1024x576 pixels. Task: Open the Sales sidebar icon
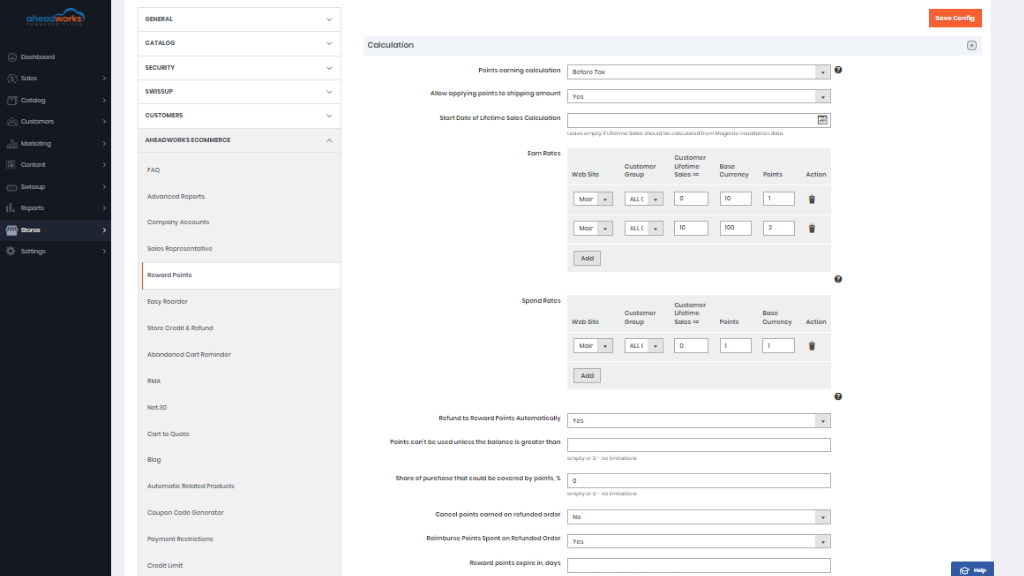[12, 78]
